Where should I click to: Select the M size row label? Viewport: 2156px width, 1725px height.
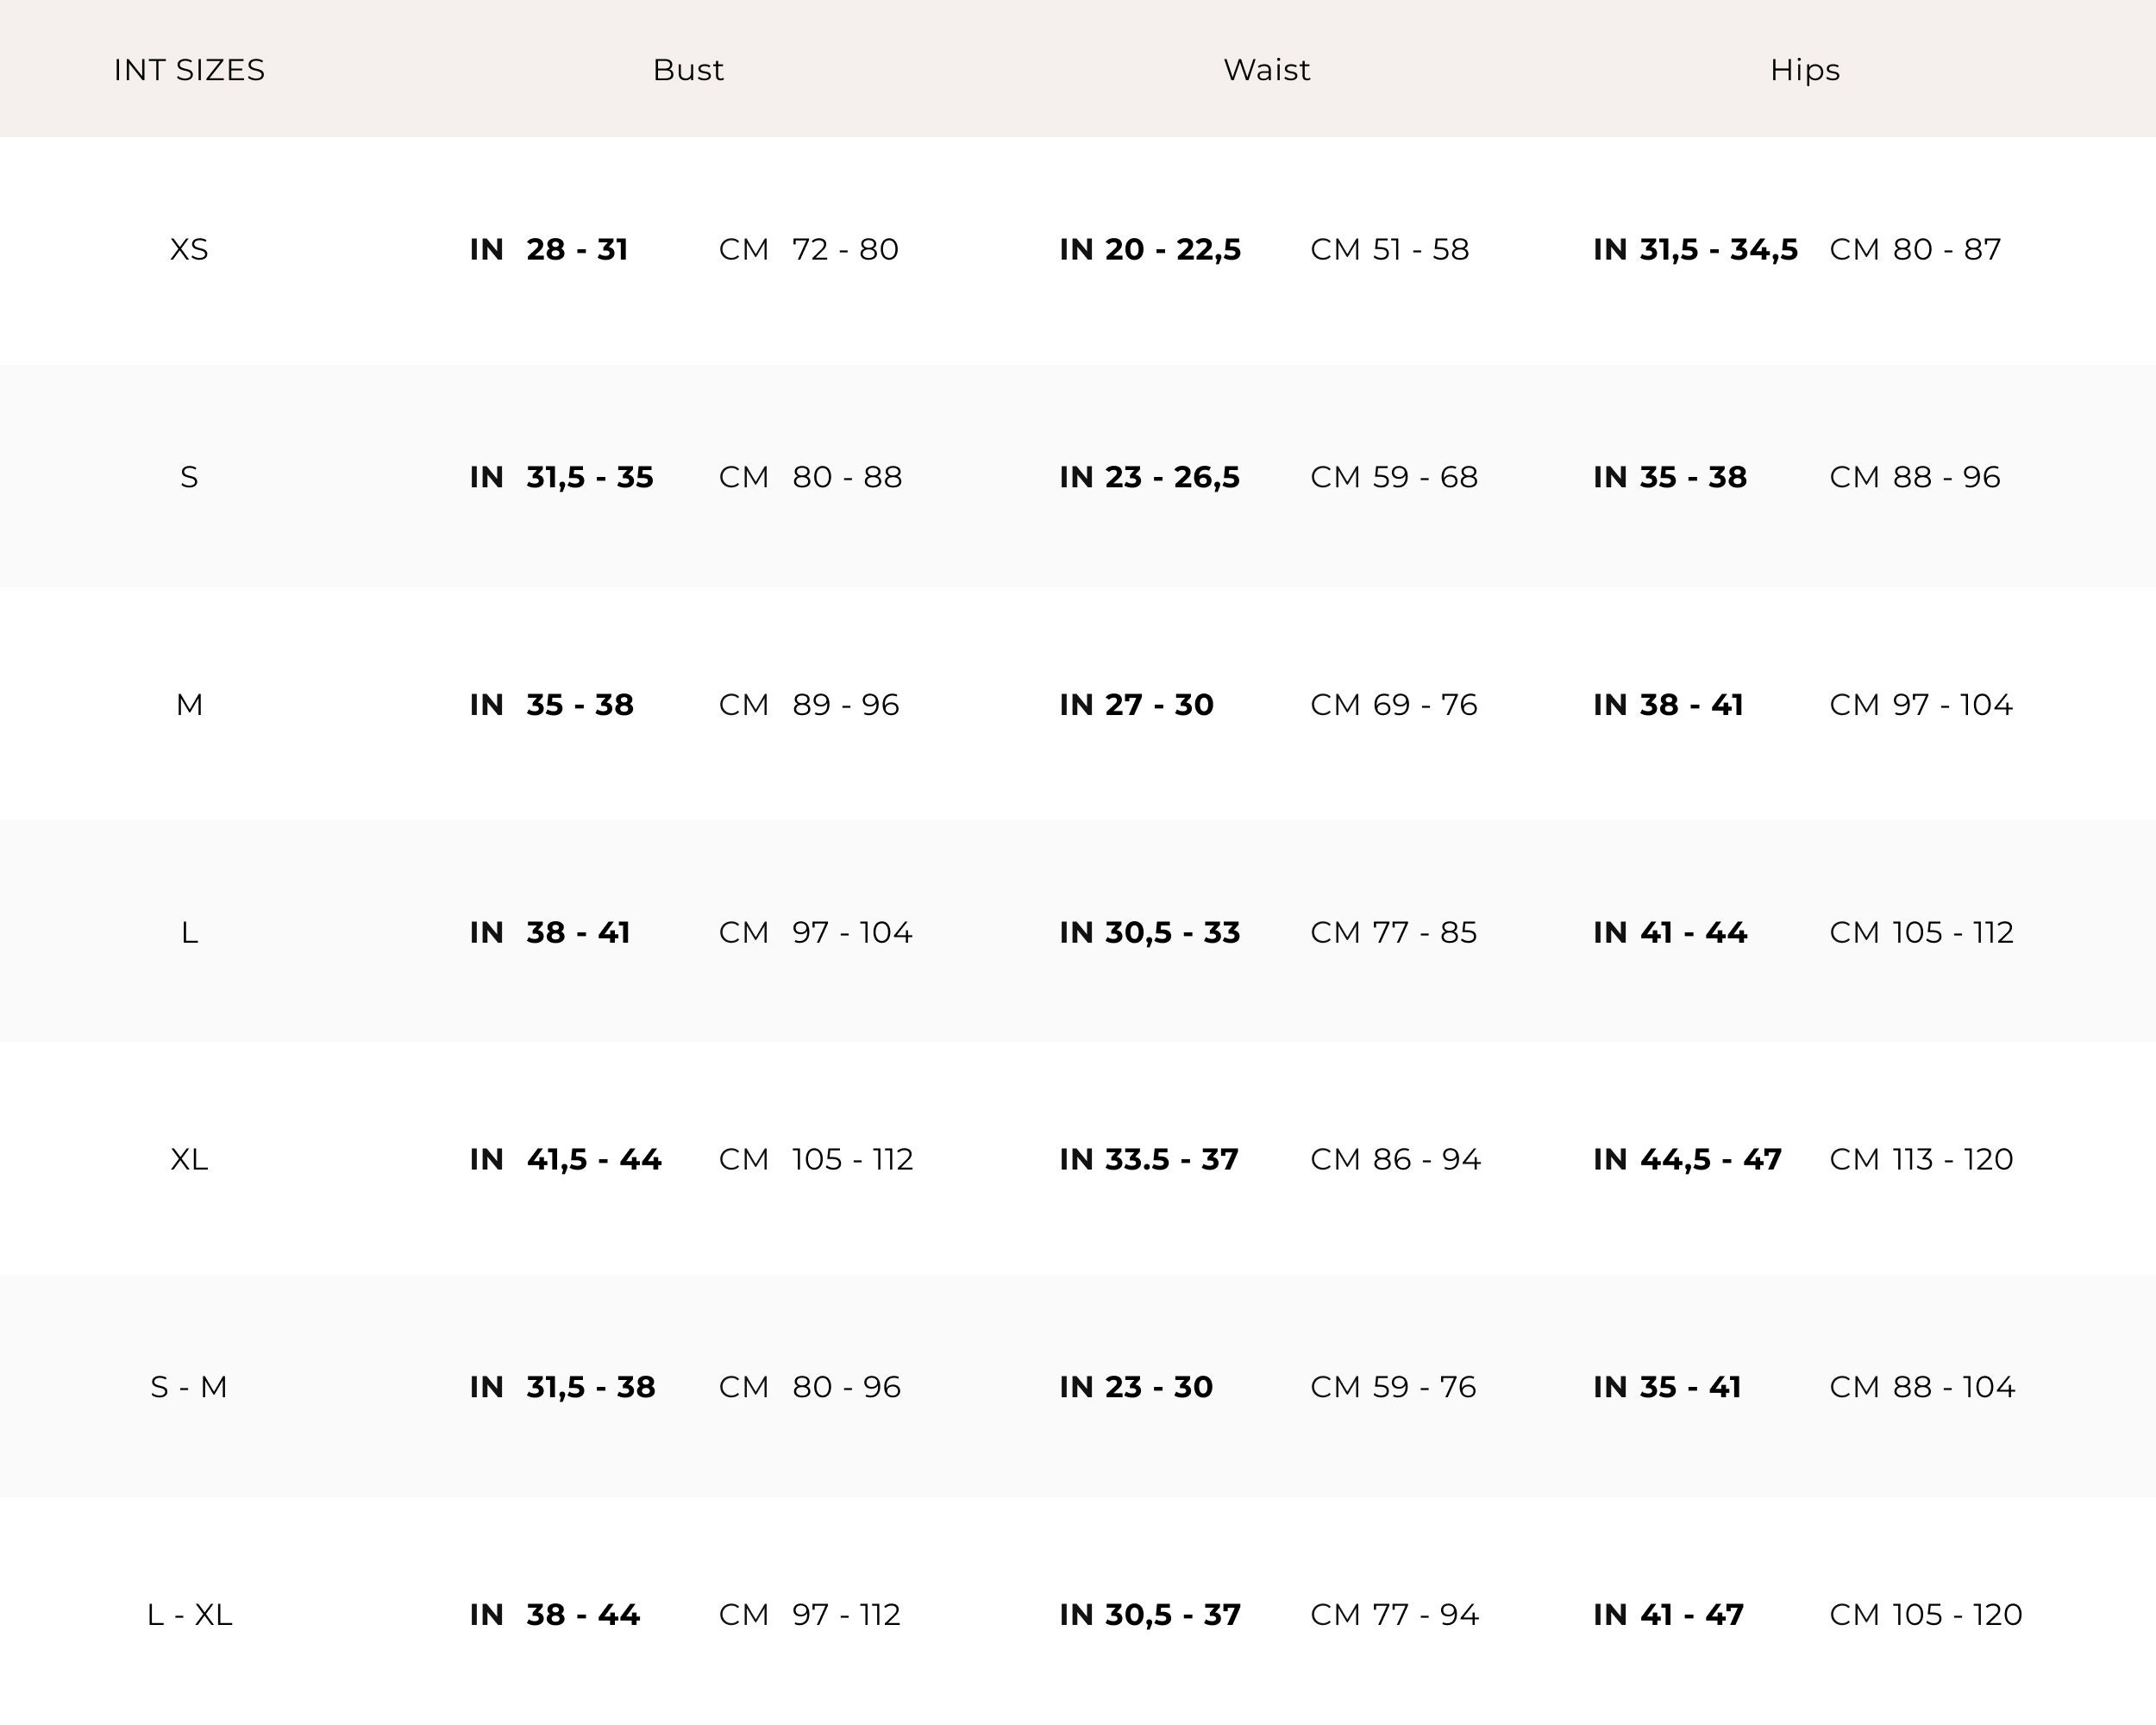tap(189, 705)
